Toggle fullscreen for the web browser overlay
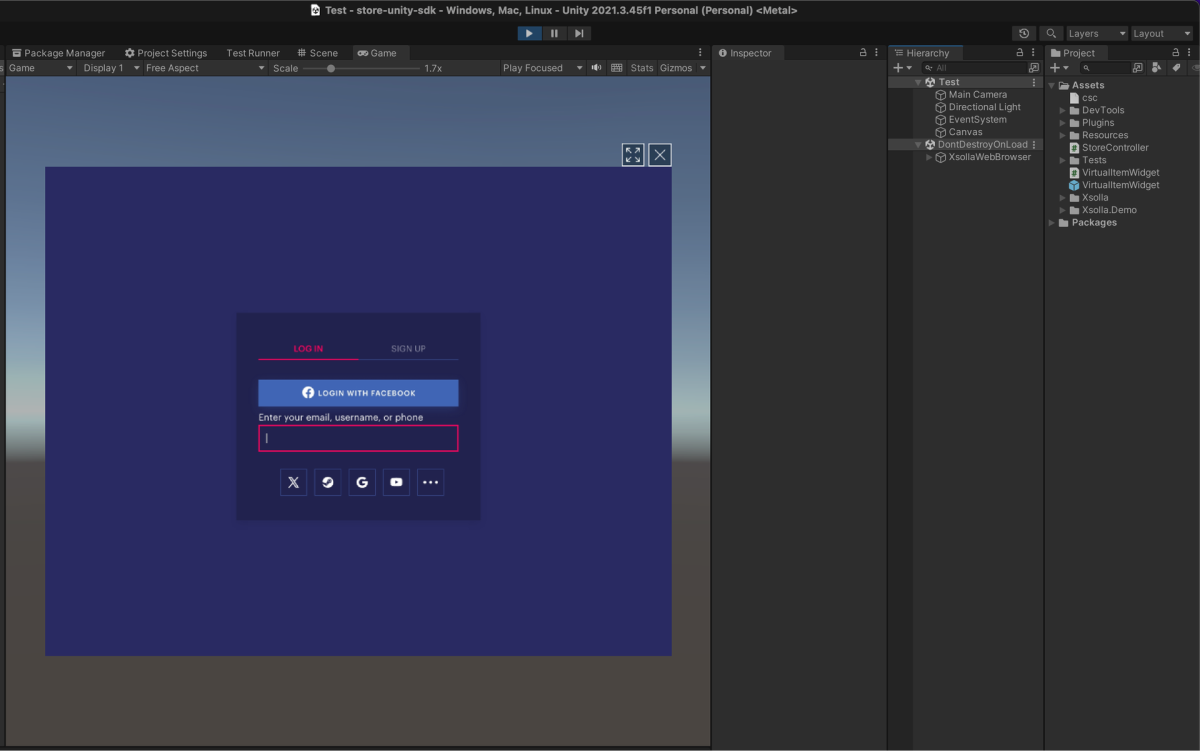Image resolution: width=1200 pixels, height=751 pixels. coord(632,154)
